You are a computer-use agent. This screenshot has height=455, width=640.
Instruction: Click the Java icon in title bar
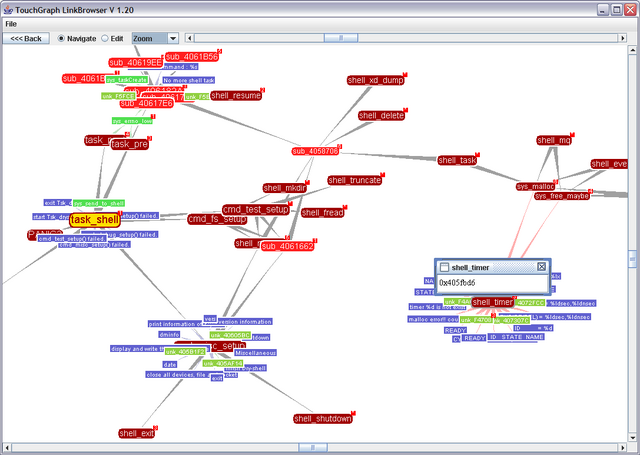tap(8, 10)
